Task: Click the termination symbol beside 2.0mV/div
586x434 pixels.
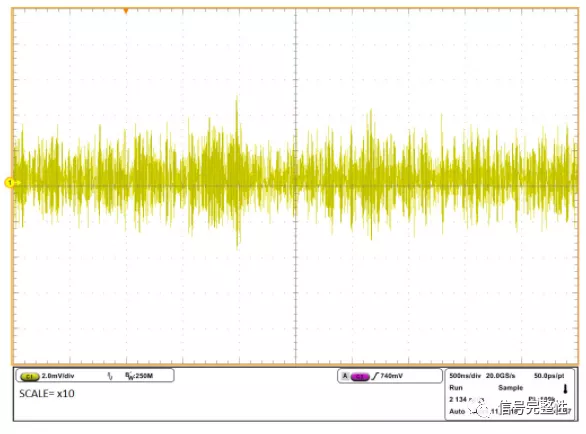Action: coord(110,376)
